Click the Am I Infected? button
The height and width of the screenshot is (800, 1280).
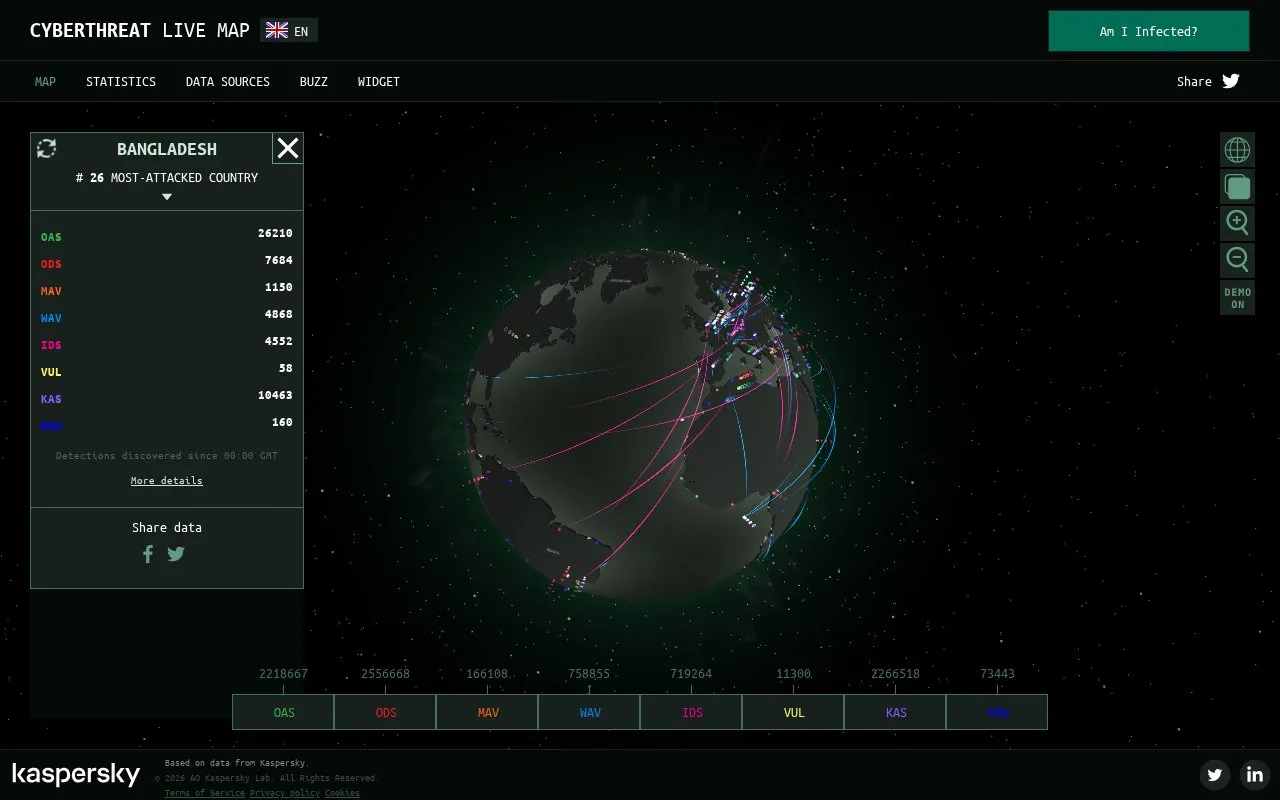1149,31
